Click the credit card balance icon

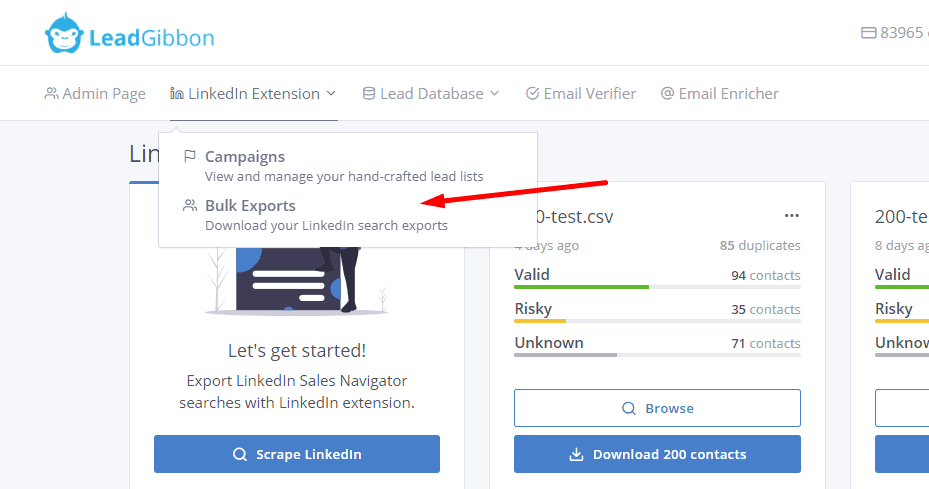868,33
